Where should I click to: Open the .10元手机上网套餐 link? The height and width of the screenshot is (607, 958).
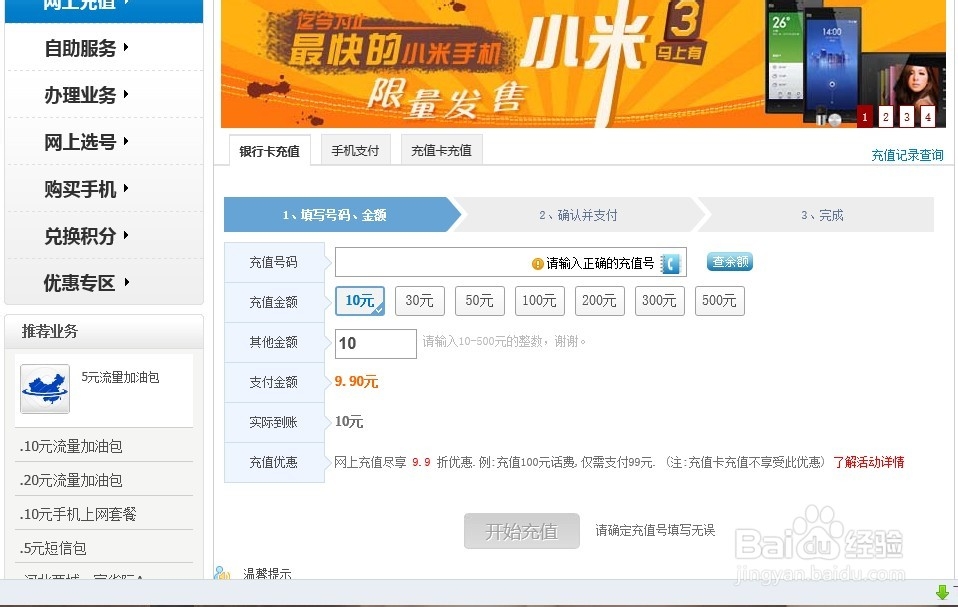click(x=78, y=514)
